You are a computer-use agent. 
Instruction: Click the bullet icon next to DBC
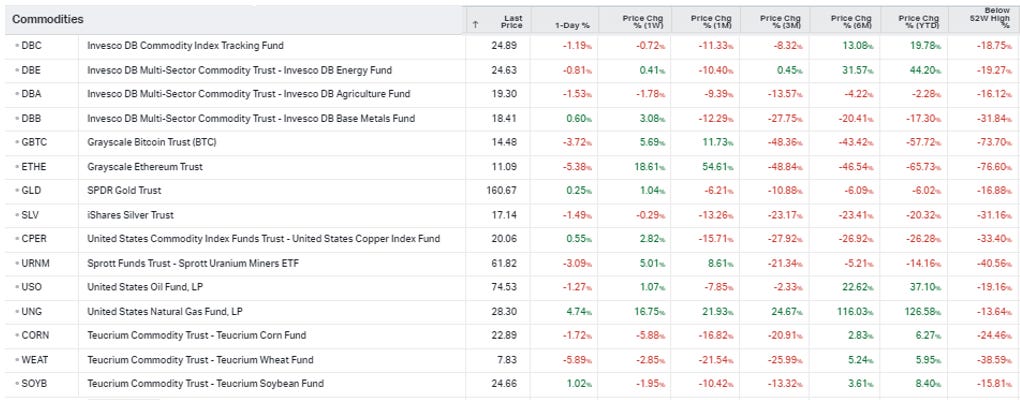click(16, 46)
